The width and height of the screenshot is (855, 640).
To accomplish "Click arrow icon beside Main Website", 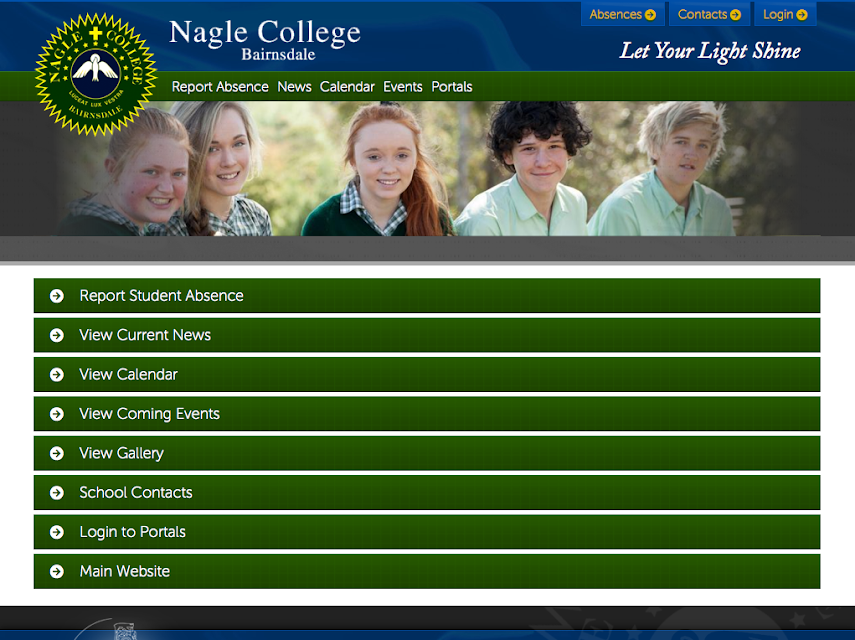I will 57,571.
